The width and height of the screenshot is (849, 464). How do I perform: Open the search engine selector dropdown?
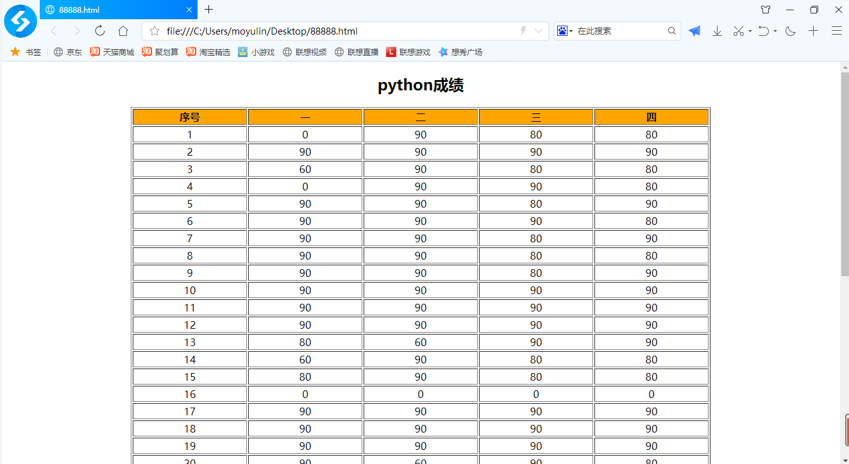click(565, 31)
